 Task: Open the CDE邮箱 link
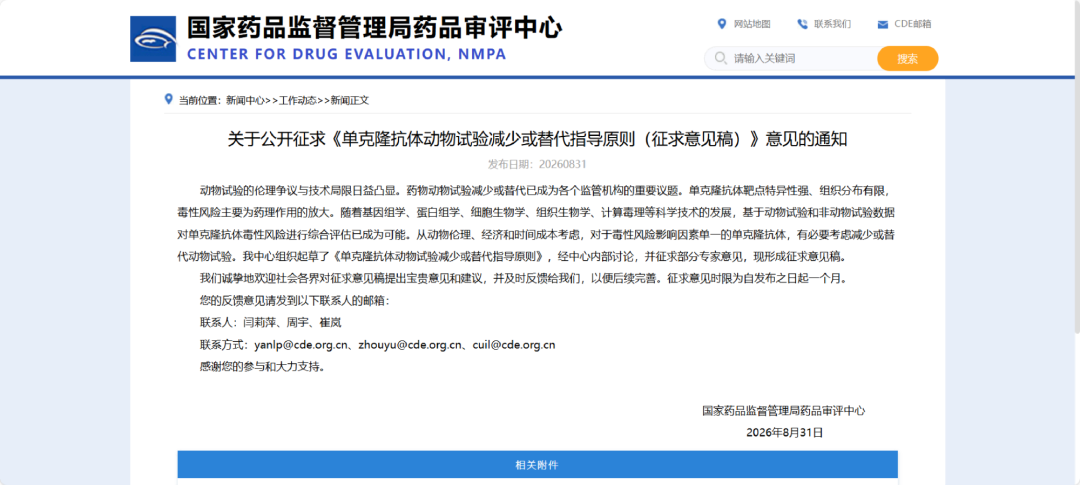(913, 24)
